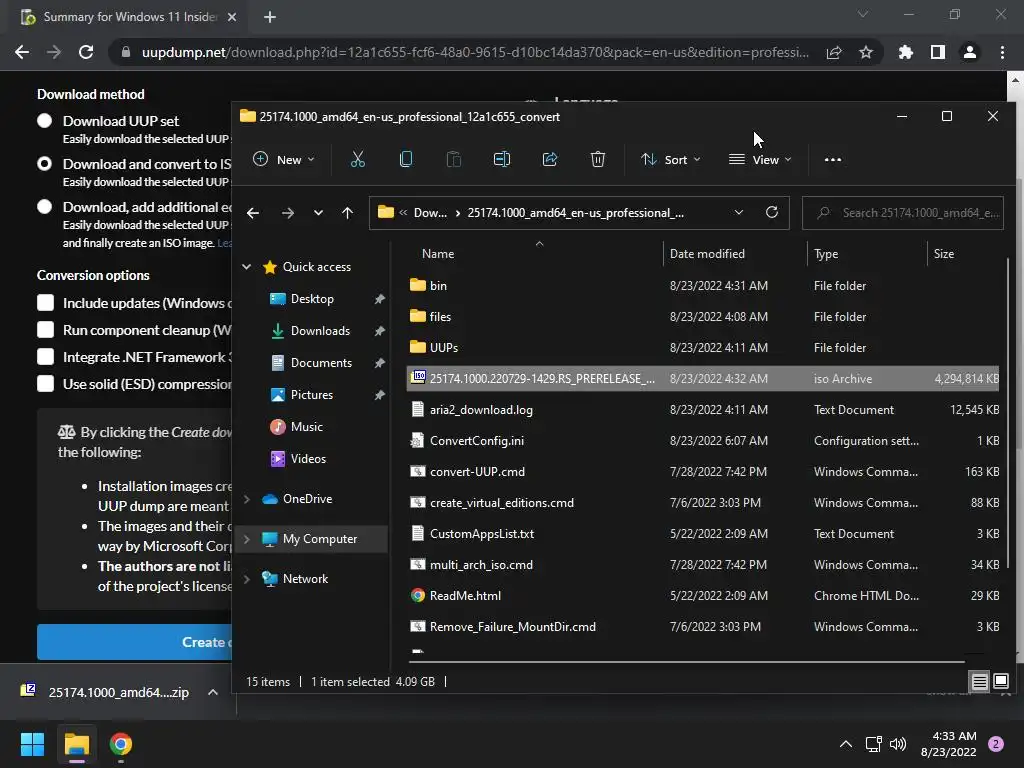Select Music in navigation pane

coord(306,426)
